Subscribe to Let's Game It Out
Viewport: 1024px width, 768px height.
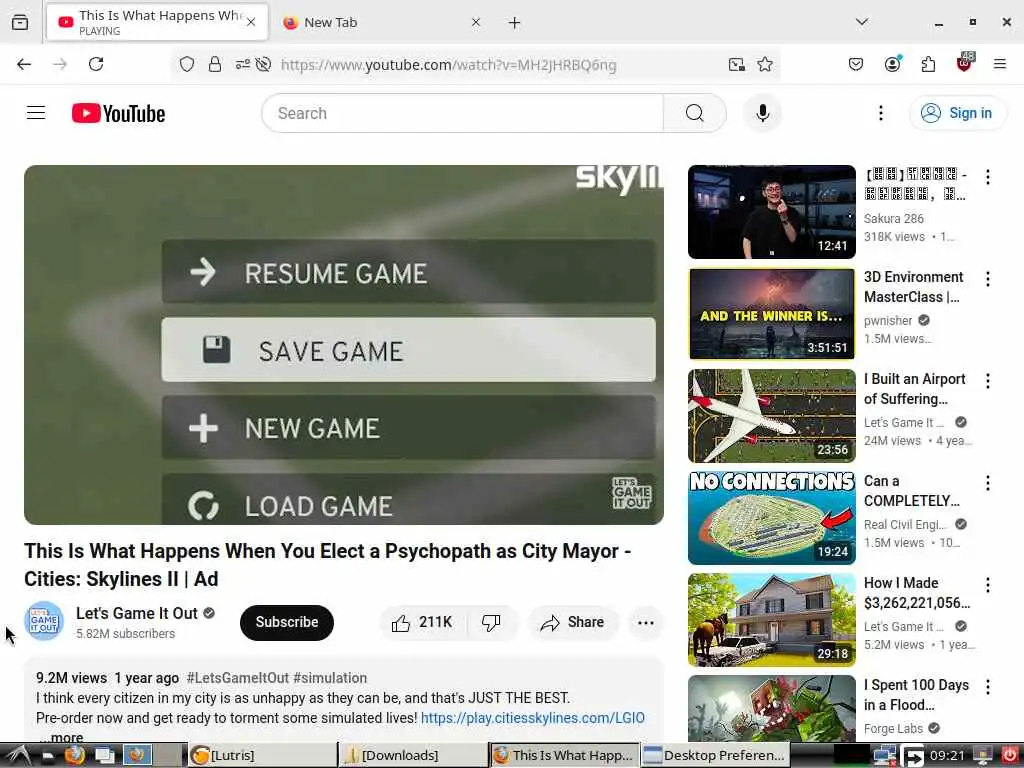(x=287, y=622)
